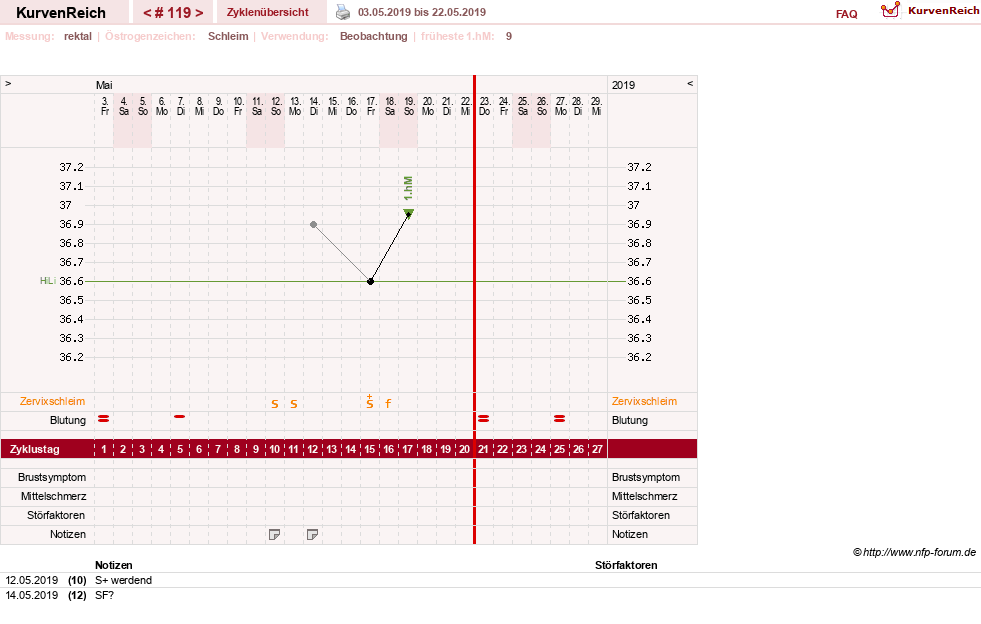Open note icon on cycle day 10
The height and width of the screenshot is (624, 981).
pyautogui.click(x=274, y=534)
